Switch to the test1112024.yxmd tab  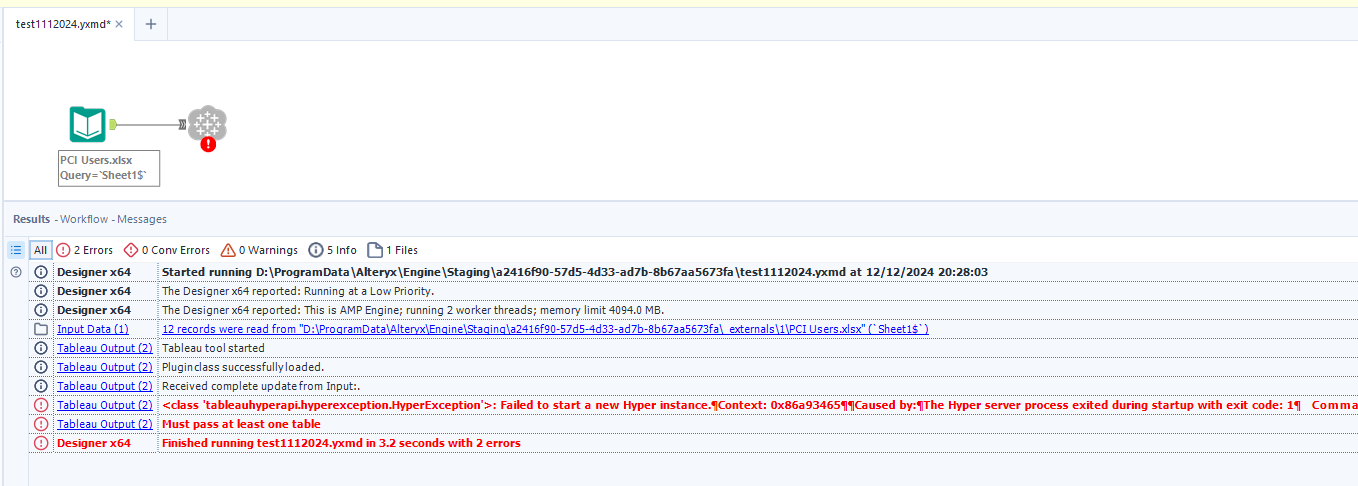[x=62, y=24]
